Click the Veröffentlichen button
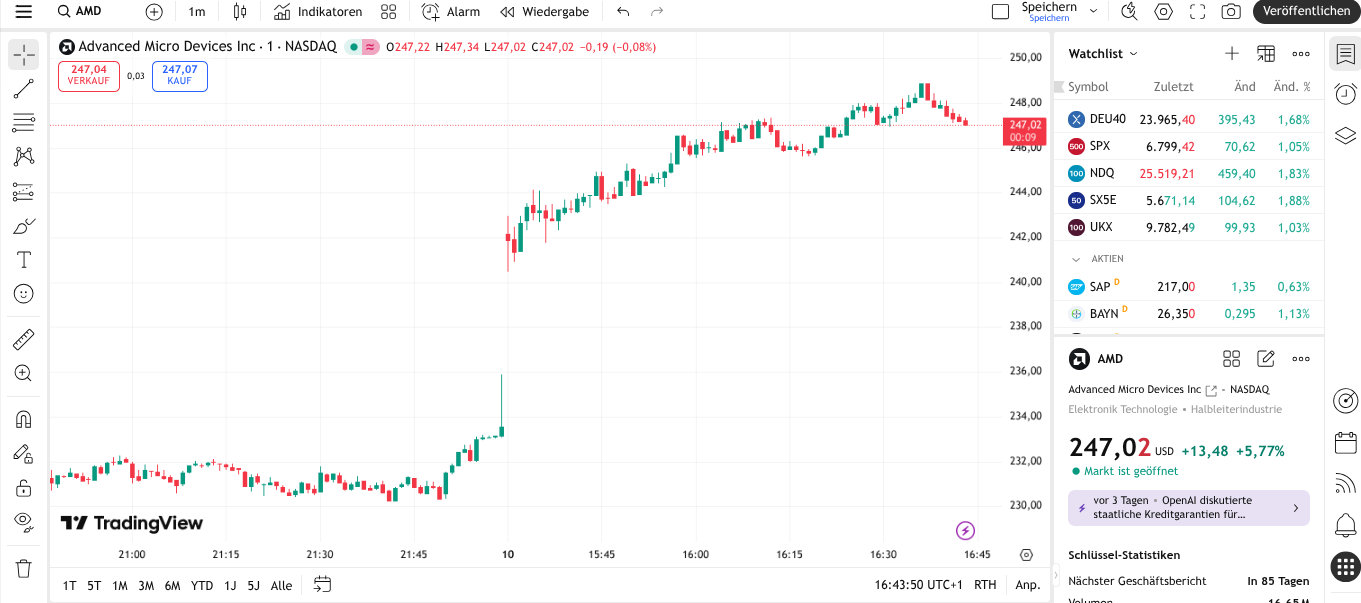Screen dimensions: 1361x603 coord(1306,12)
